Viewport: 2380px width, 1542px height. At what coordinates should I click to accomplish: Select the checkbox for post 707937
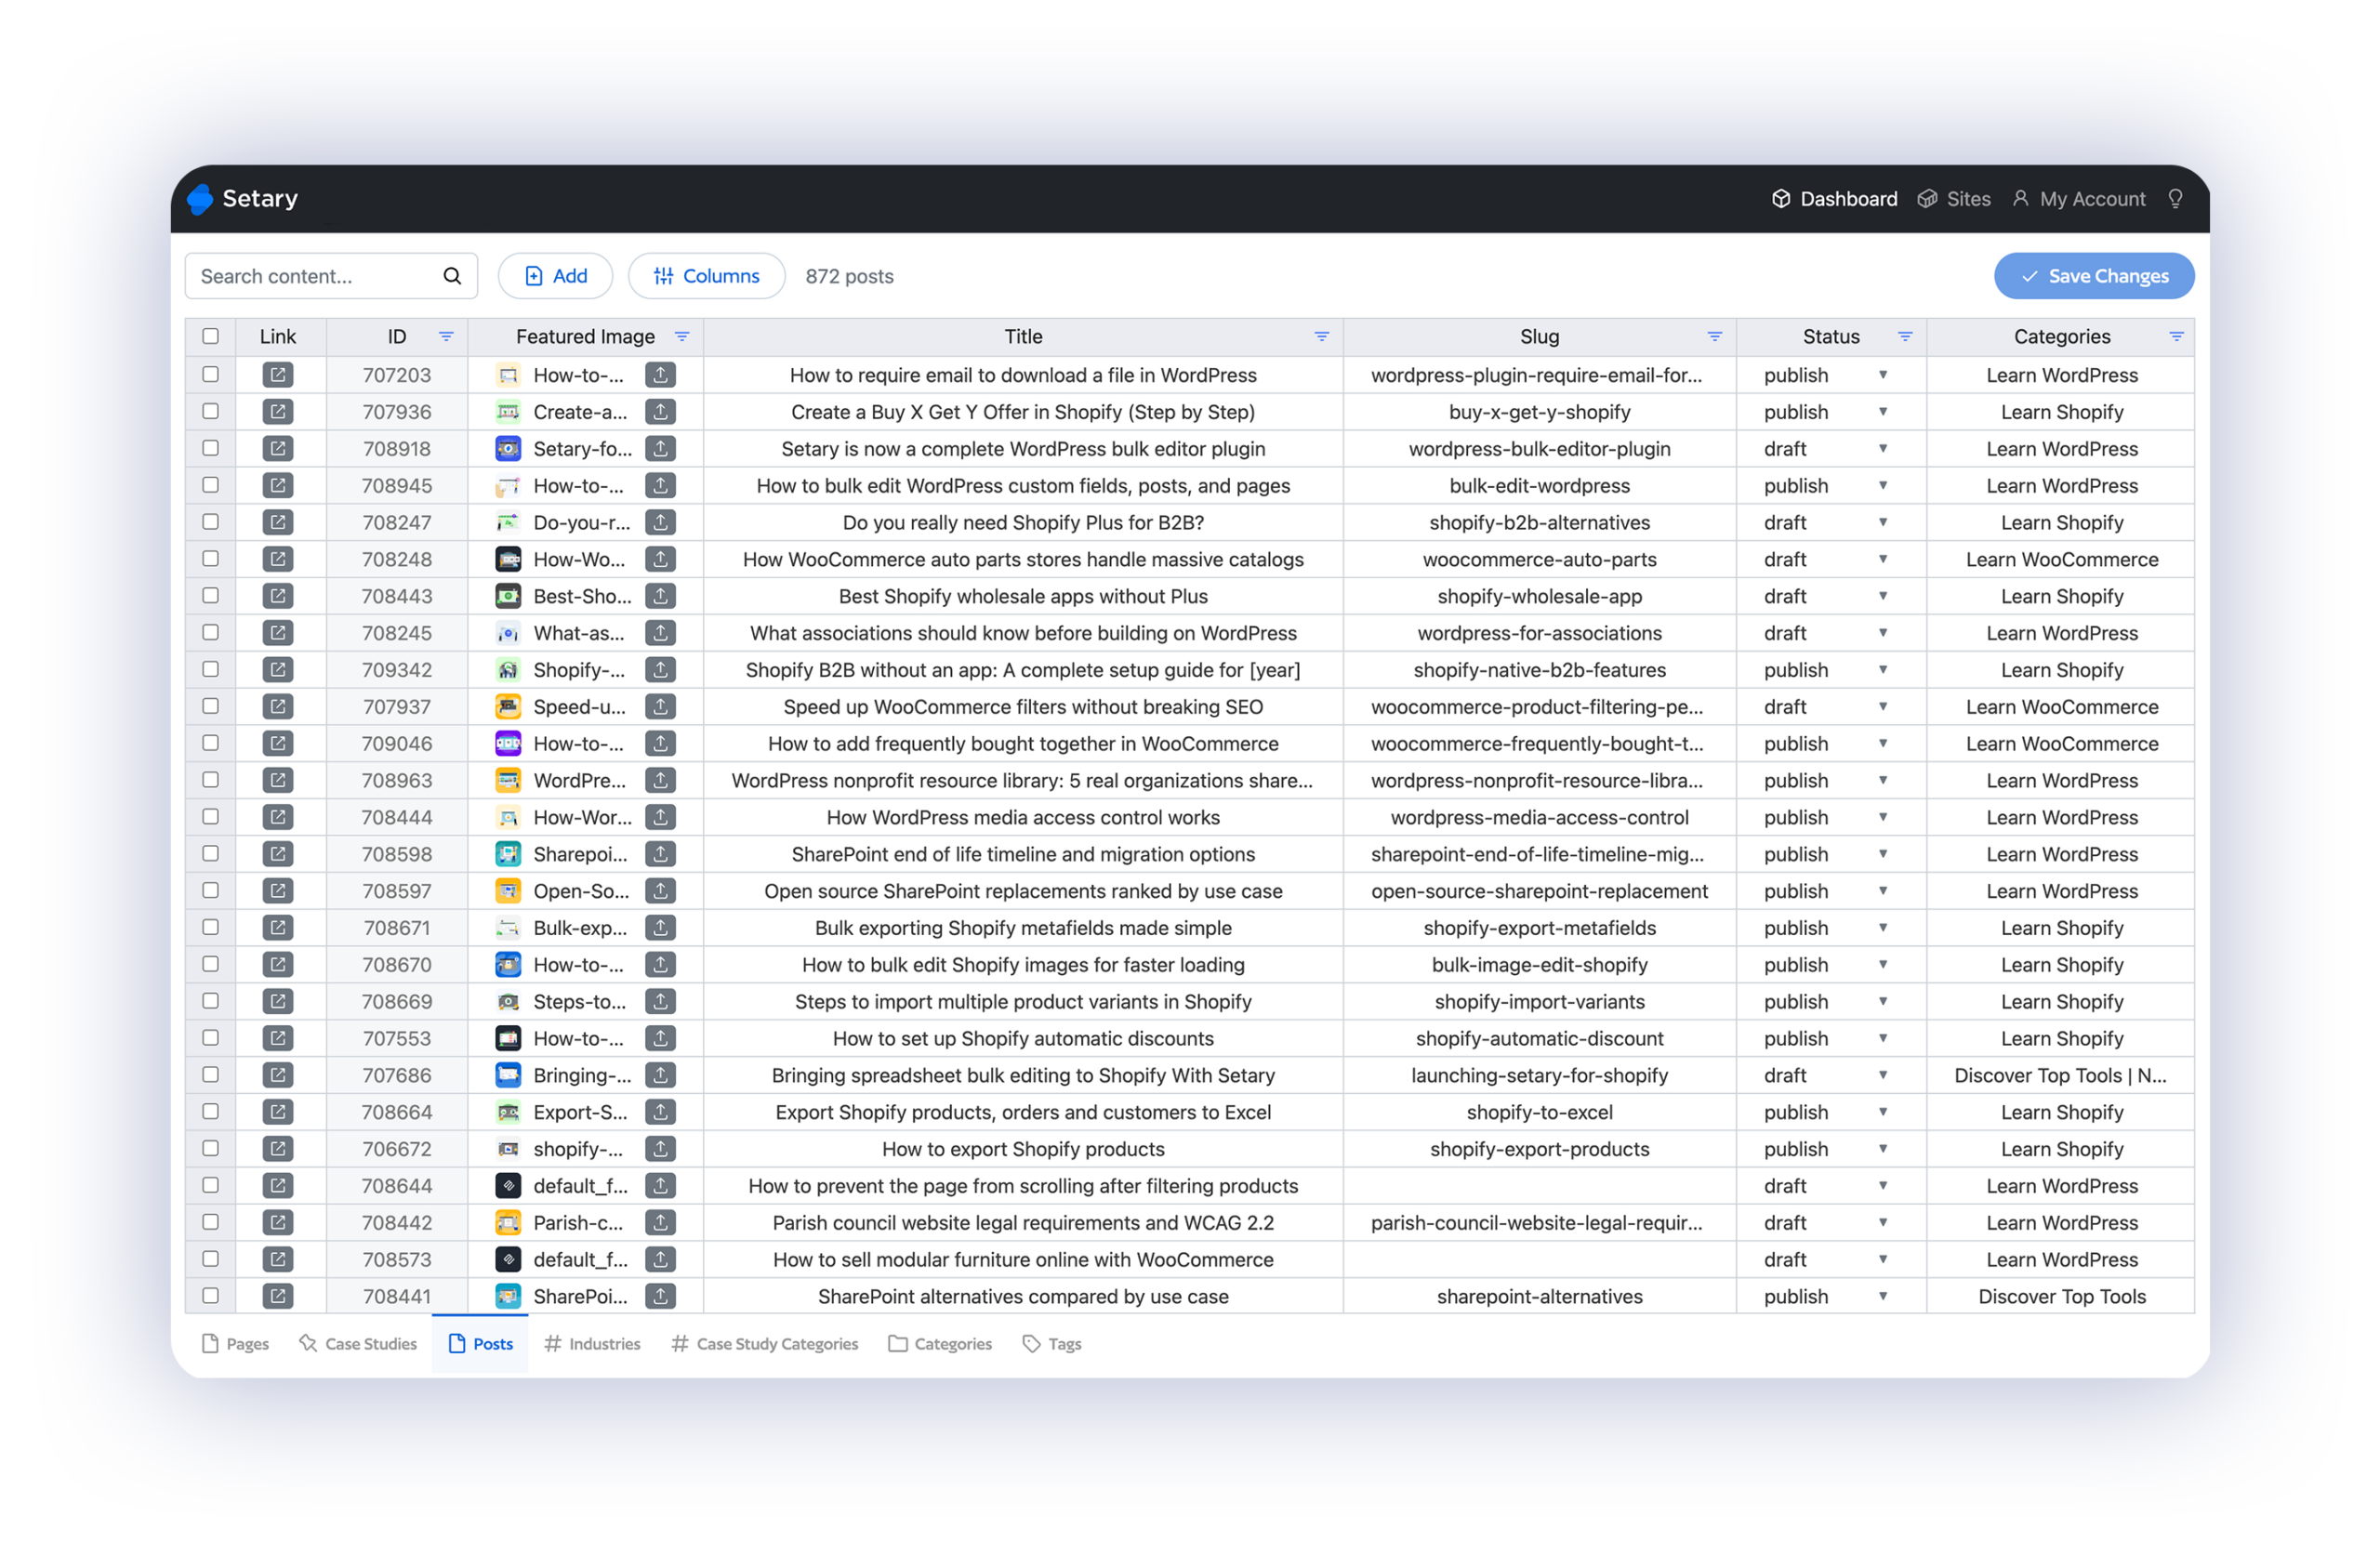coord(210,706)
